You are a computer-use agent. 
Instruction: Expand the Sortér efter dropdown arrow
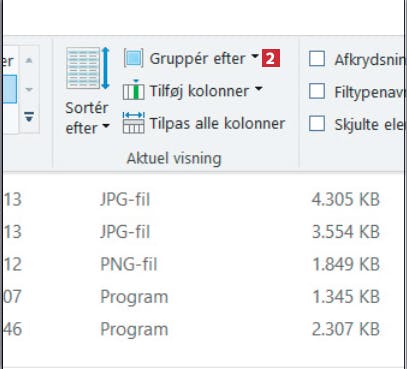(106, 126)
